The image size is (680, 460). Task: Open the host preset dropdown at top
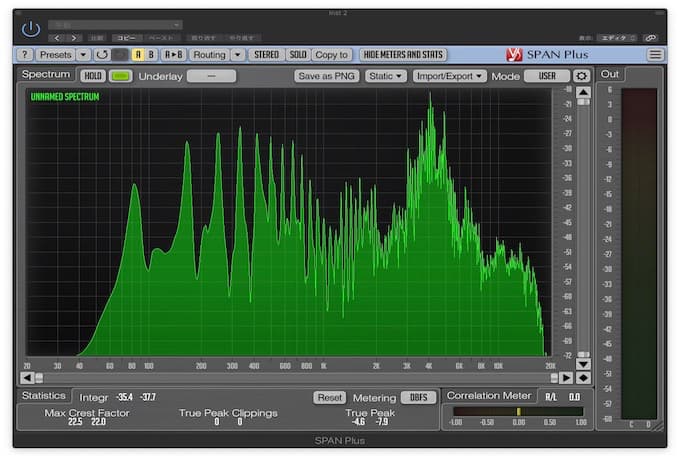115,25
